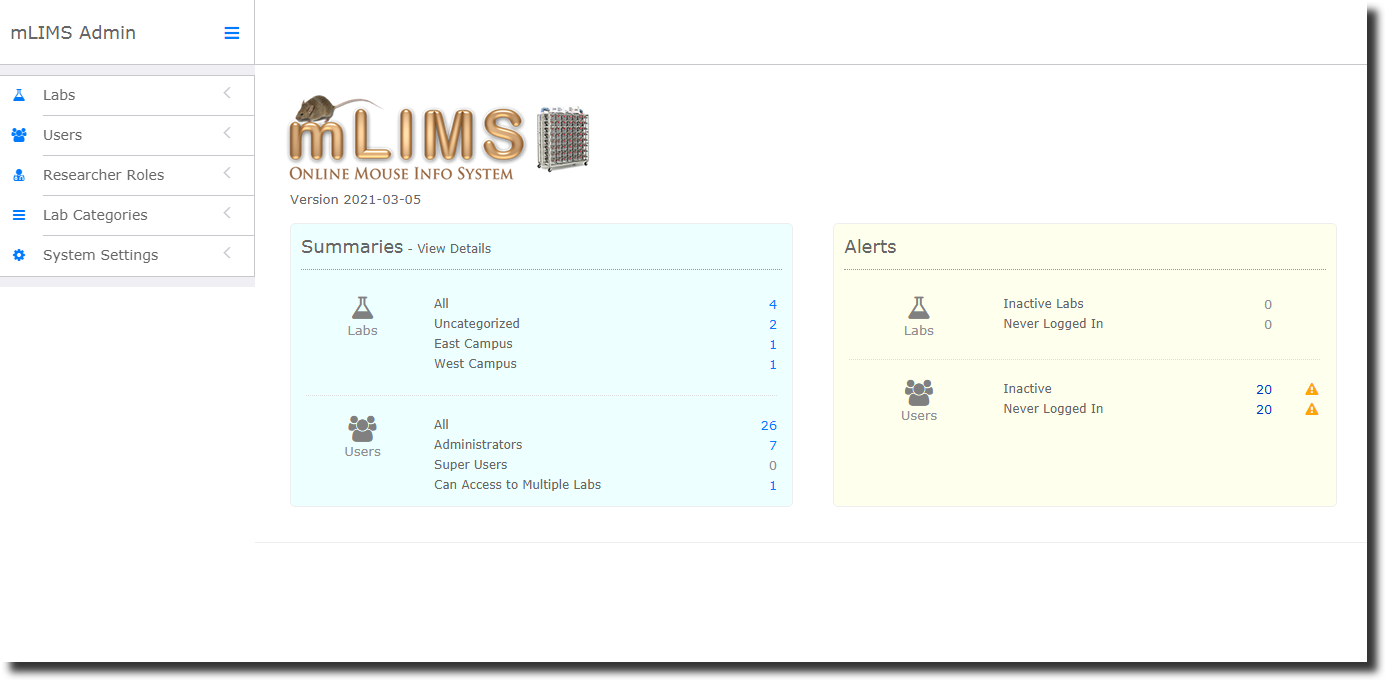The image size is (1385, 680).
Task: Click the Lab Categories list icon
Action: coord(18,215)
